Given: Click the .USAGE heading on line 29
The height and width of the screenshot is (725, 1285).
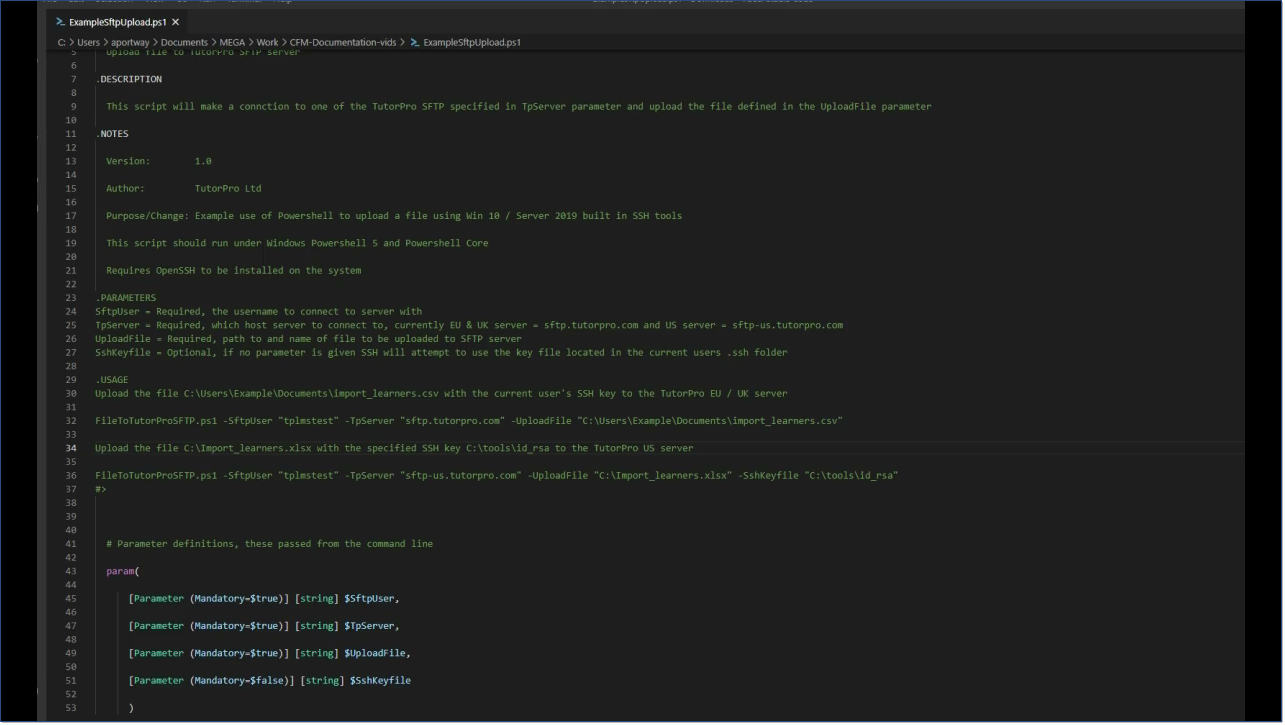Looking at the screenshot, I should (x=112, y=380).
